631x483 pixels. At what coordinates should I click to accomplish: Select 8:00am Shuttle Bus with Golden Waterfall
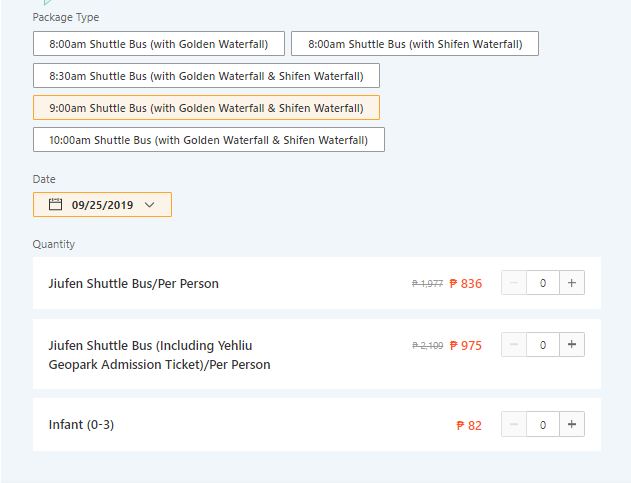pos(159,44)
